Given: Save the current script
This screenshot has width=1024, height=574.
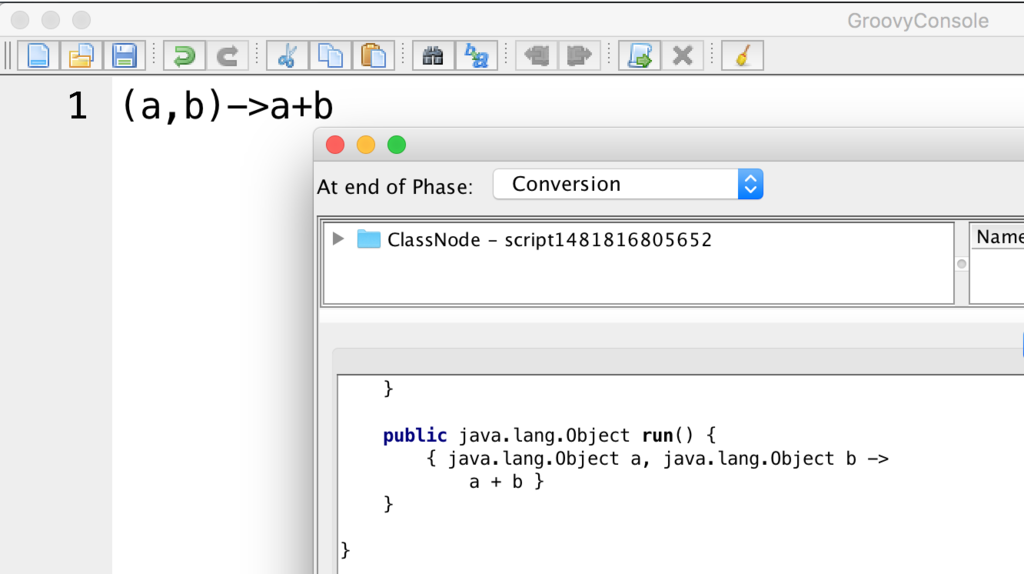Looking at the screenshot, I should click(x=124, y=56).
